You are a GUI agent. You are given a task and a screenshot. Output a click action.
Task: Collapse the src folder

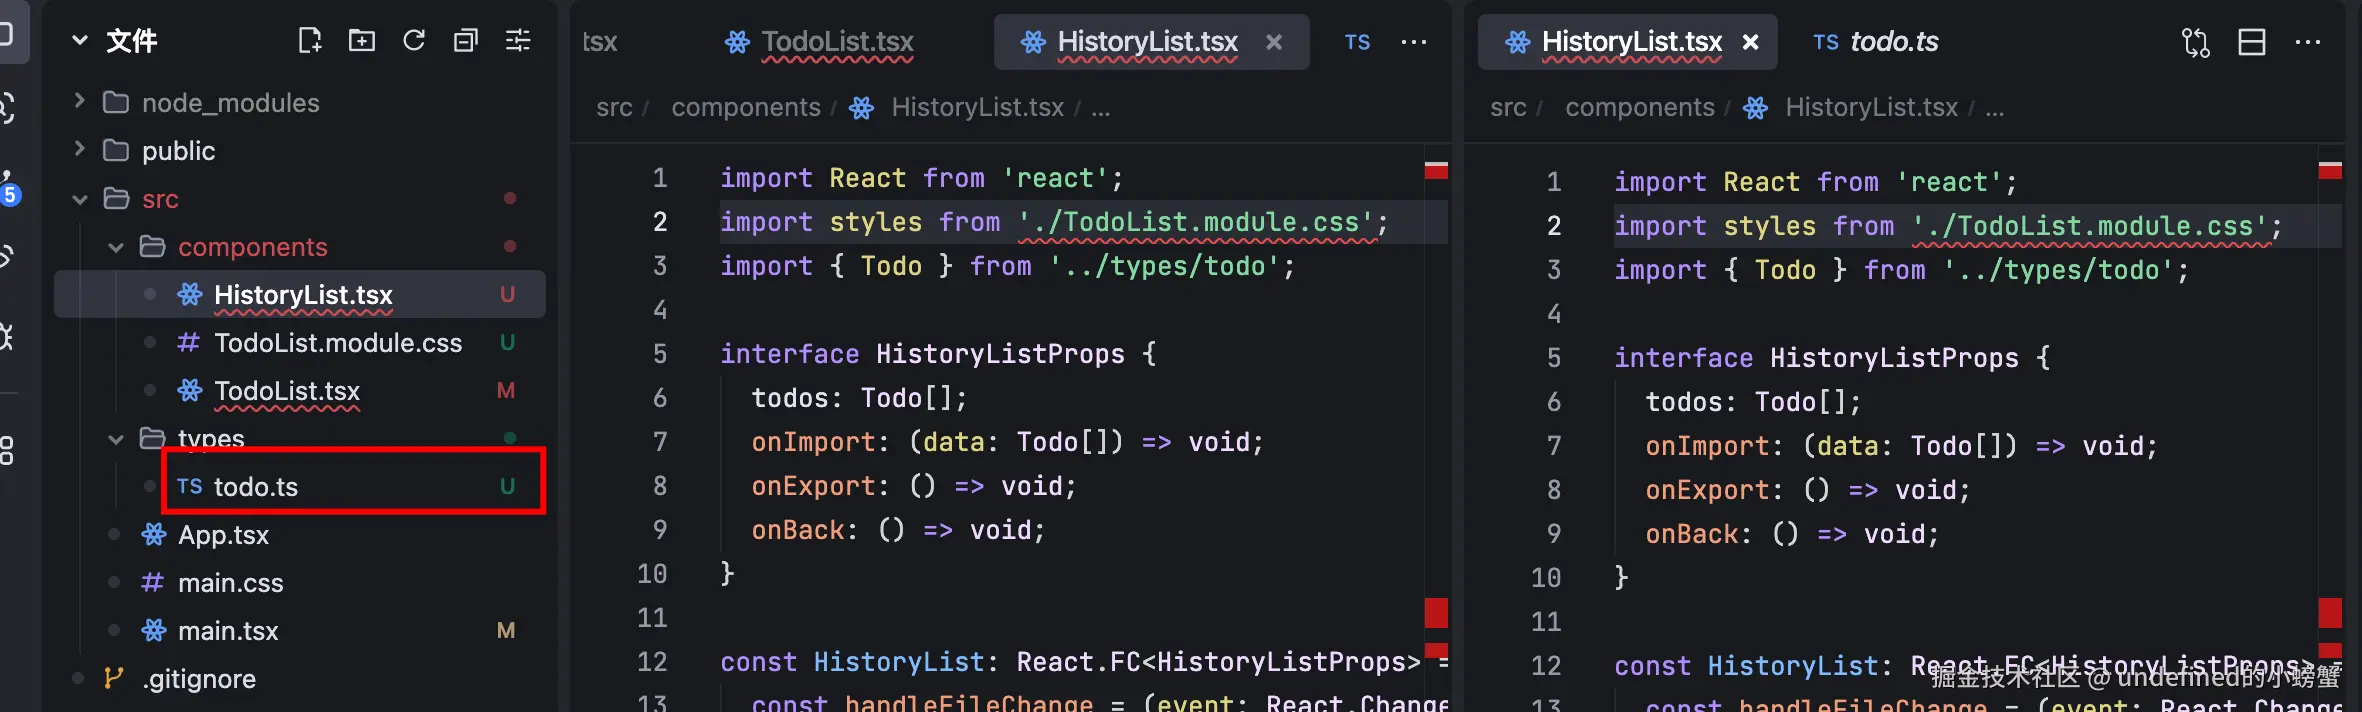(80, 199)
